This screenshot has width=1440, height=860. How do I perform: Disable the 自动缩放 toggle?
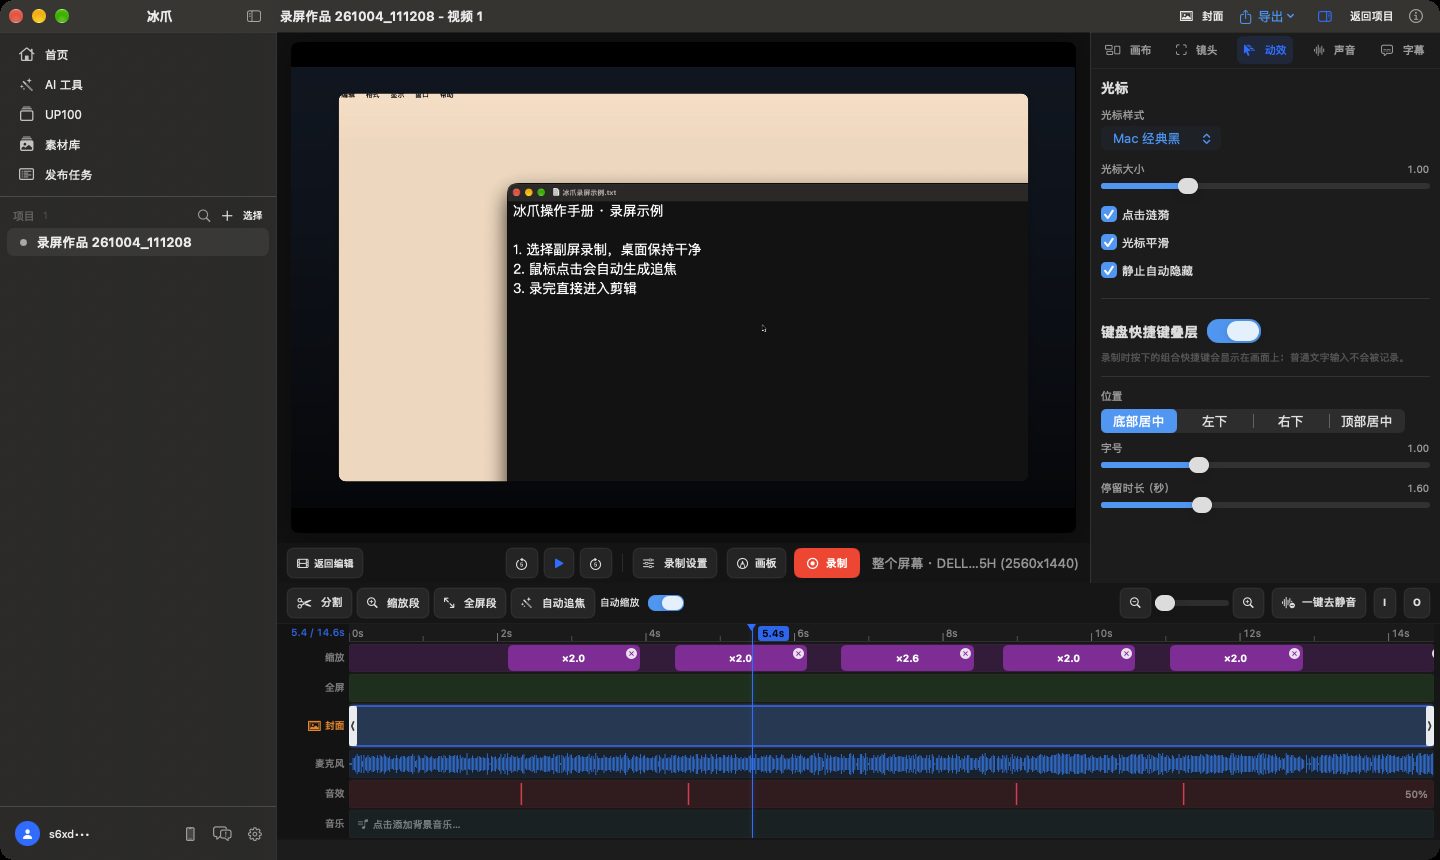666,603
